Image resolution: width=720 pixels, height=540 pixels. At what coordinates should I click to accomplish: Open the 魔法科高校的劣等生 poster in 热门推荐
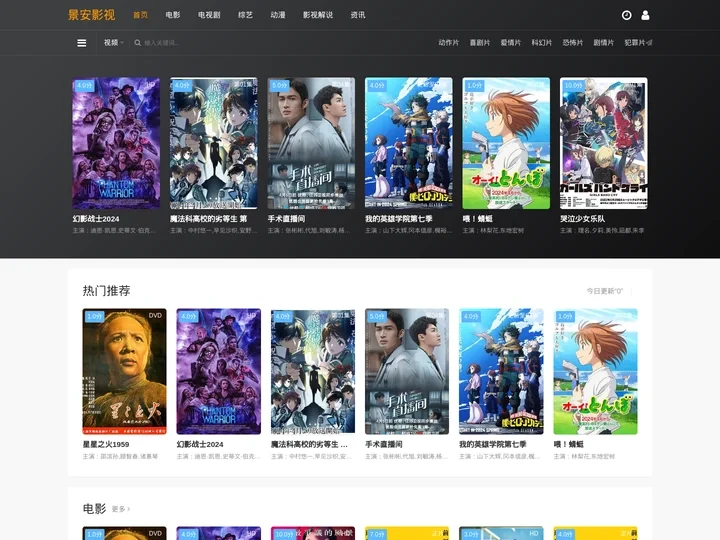313,371
